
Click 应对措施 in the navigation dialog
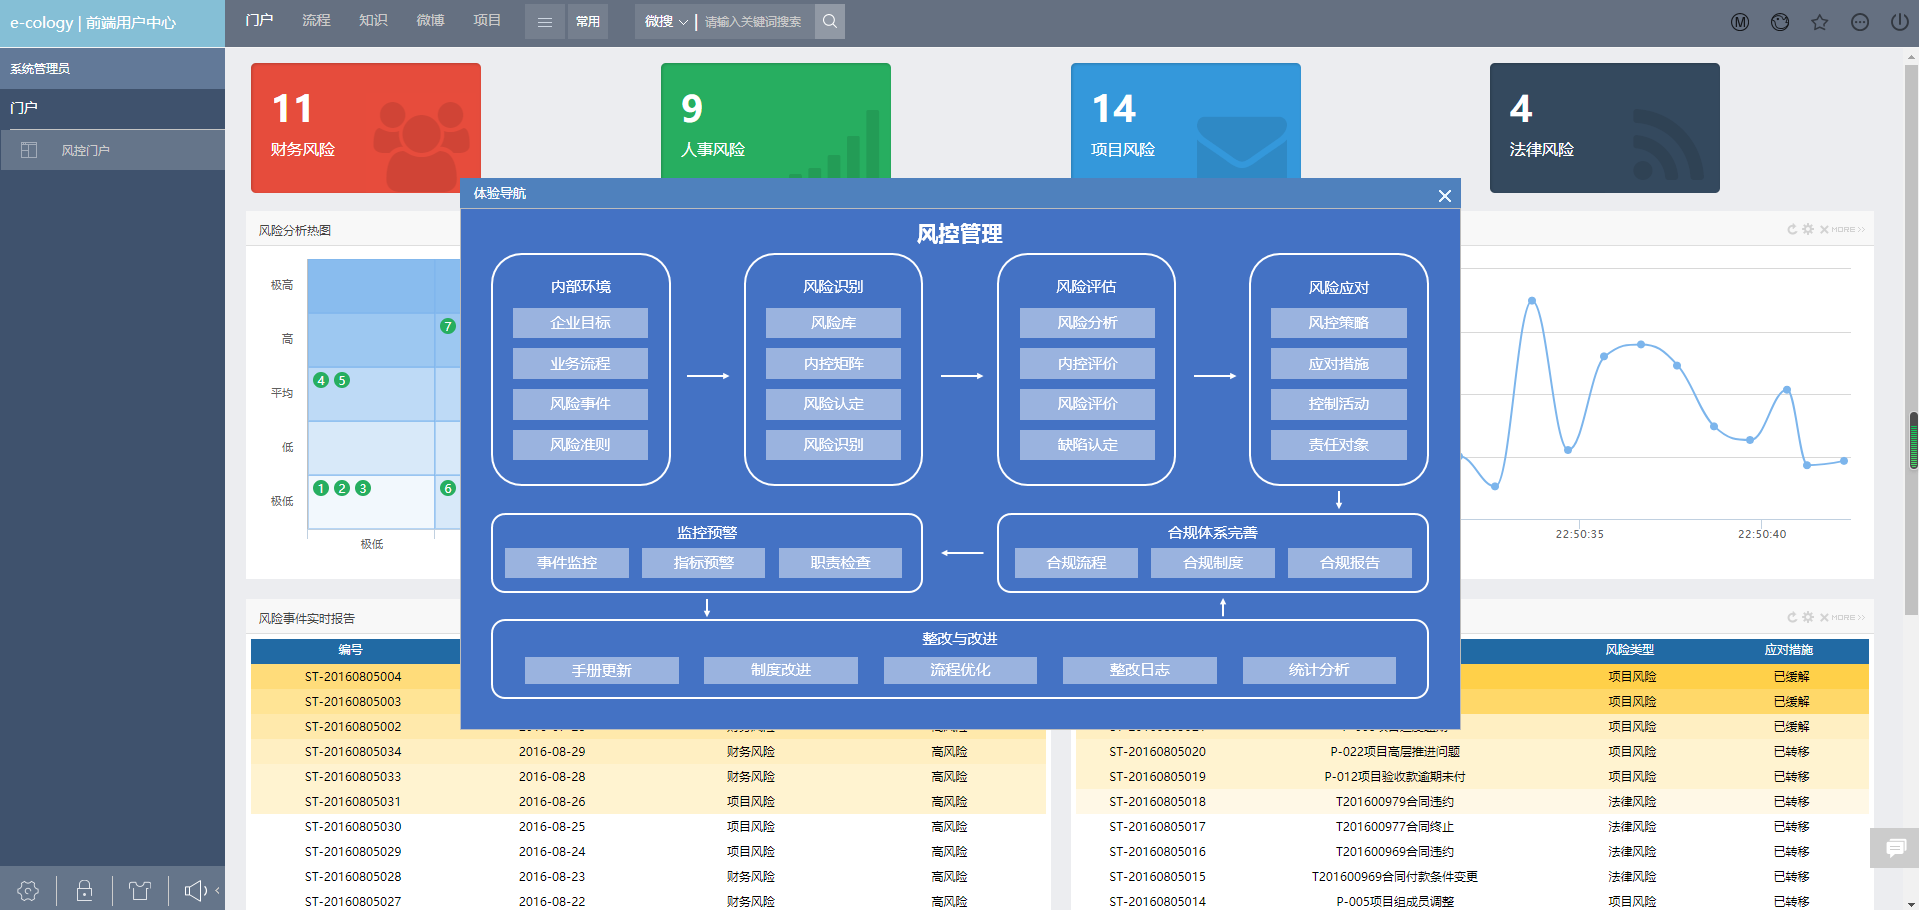pos(1339,364)
